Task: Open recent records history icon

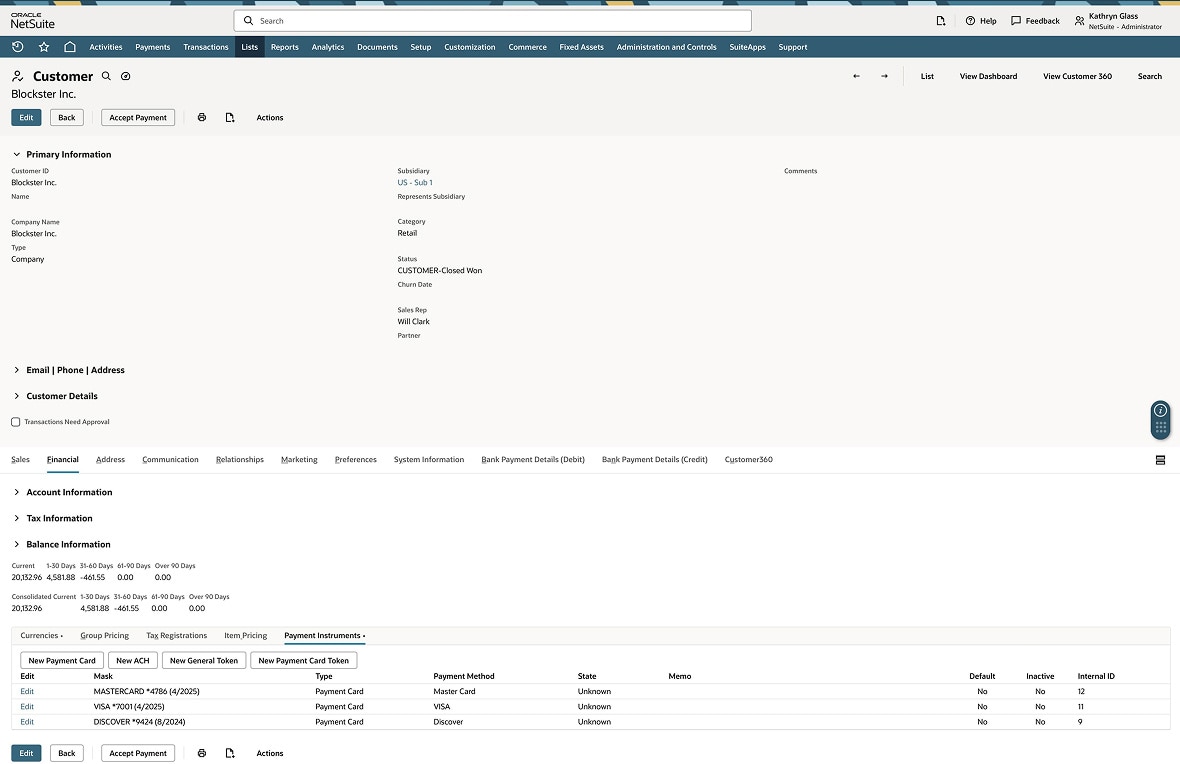Action: tap(17, 46)
